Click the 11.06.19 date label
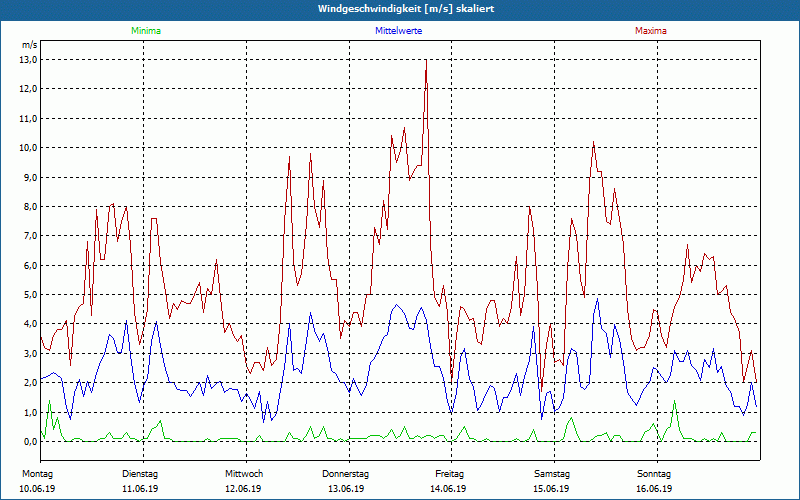The width and height of the screenshot is (800, 500). click(140, 489)
